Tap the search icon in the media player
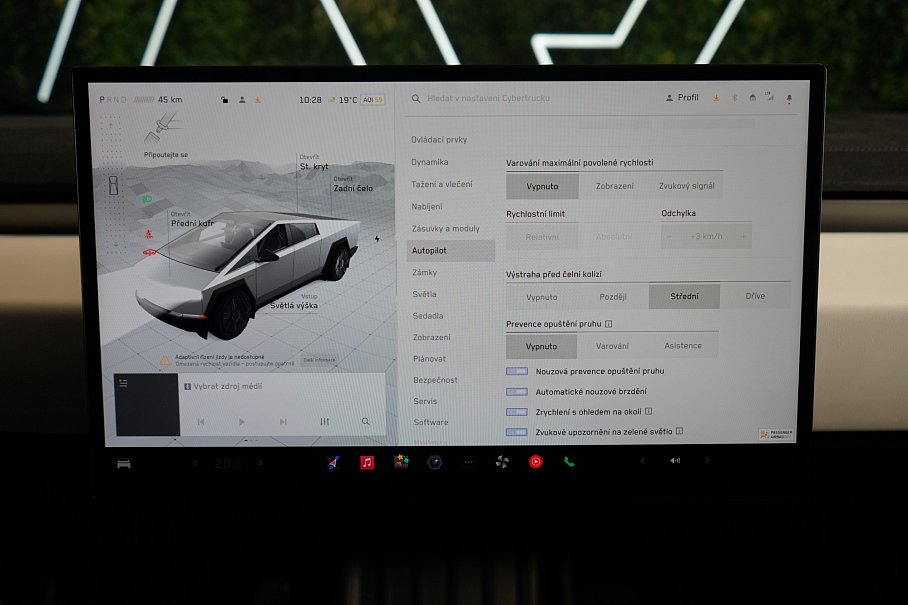Viewport: 908px width, 605px height. tap(365, 422)
